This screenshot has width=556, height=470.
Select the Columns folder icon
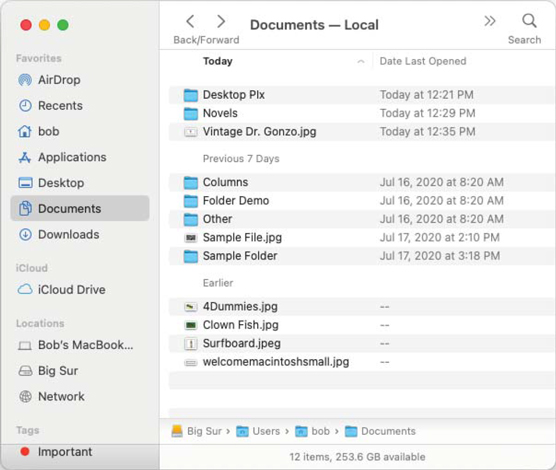(x=191, y=183)
